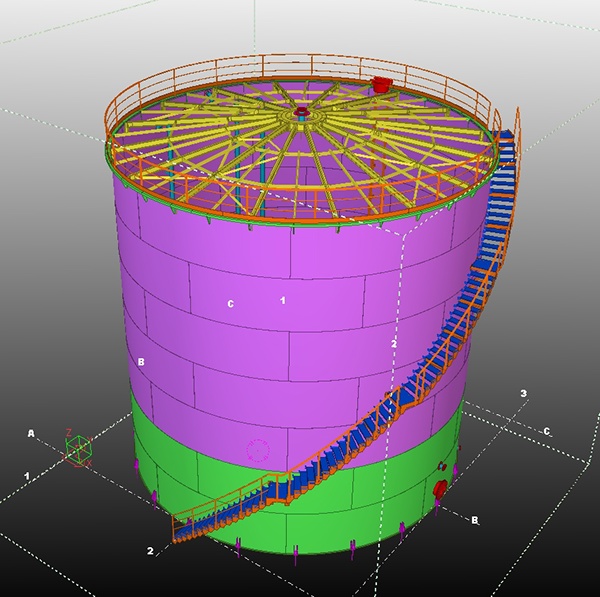Viewport: 600px width, 597px height.
Task: Click label C on the purple shell
Action: click(x=231, y=304)
